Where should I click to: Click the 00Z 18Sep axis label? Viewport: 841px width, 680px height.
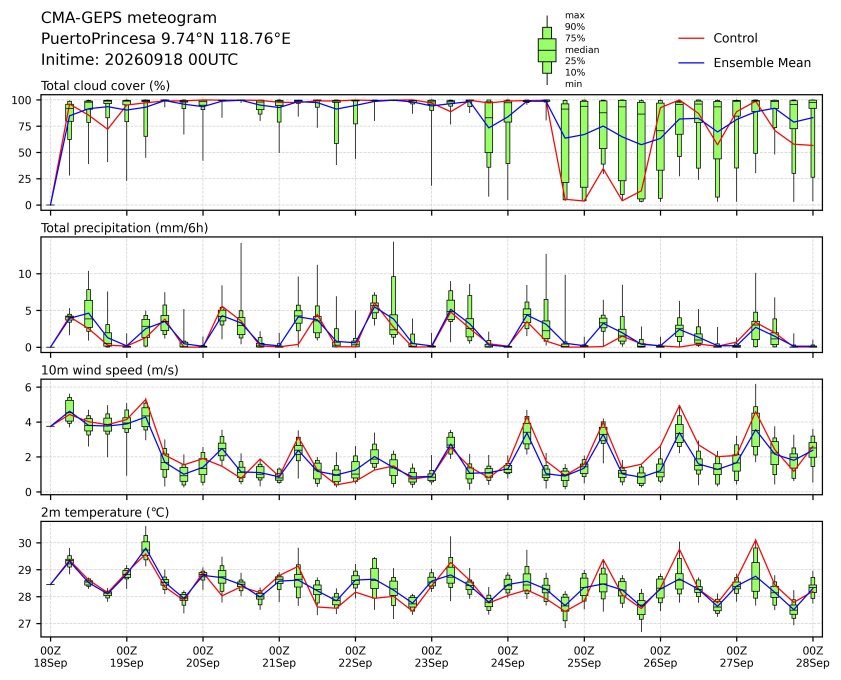click(50, 657)
